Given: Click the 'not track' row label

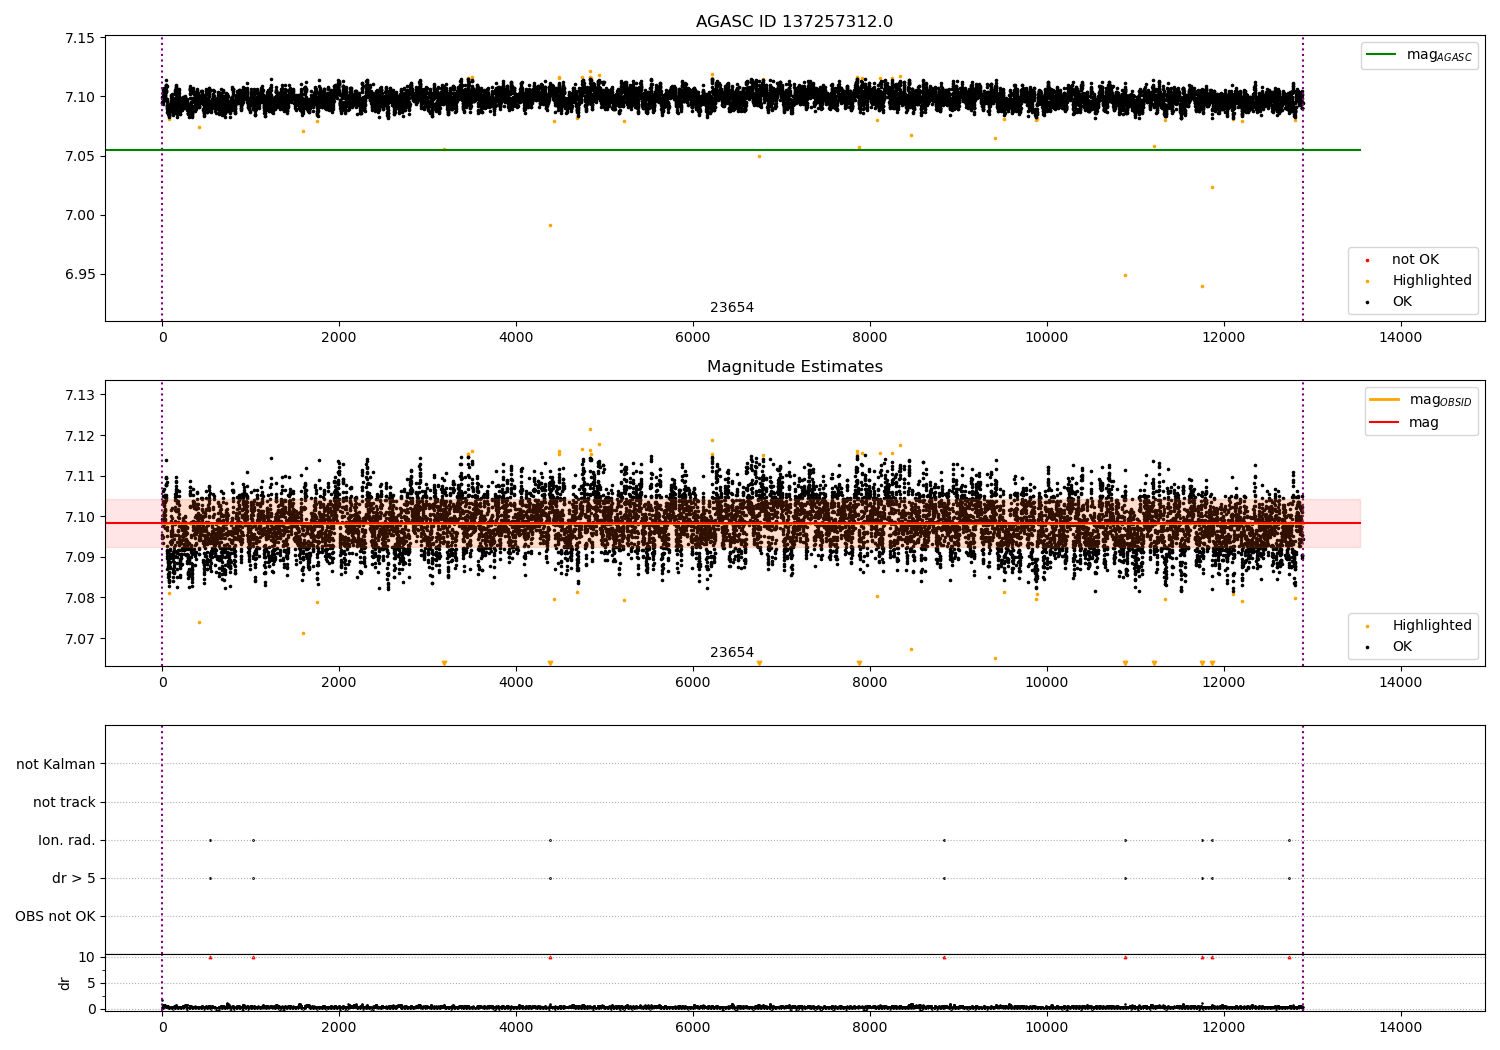Looking at the screenshot, I should pos(64,802).
